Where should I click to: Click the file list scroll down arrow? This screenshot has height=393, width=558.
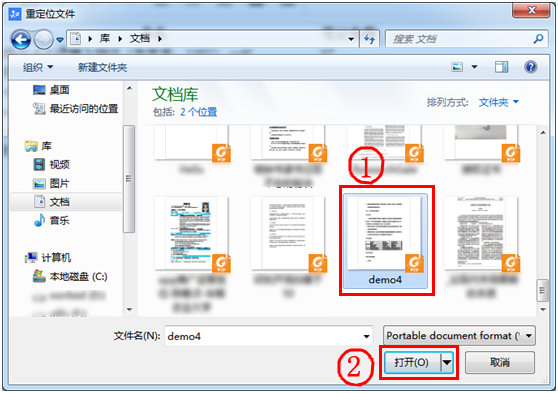(x=543, y=309)
